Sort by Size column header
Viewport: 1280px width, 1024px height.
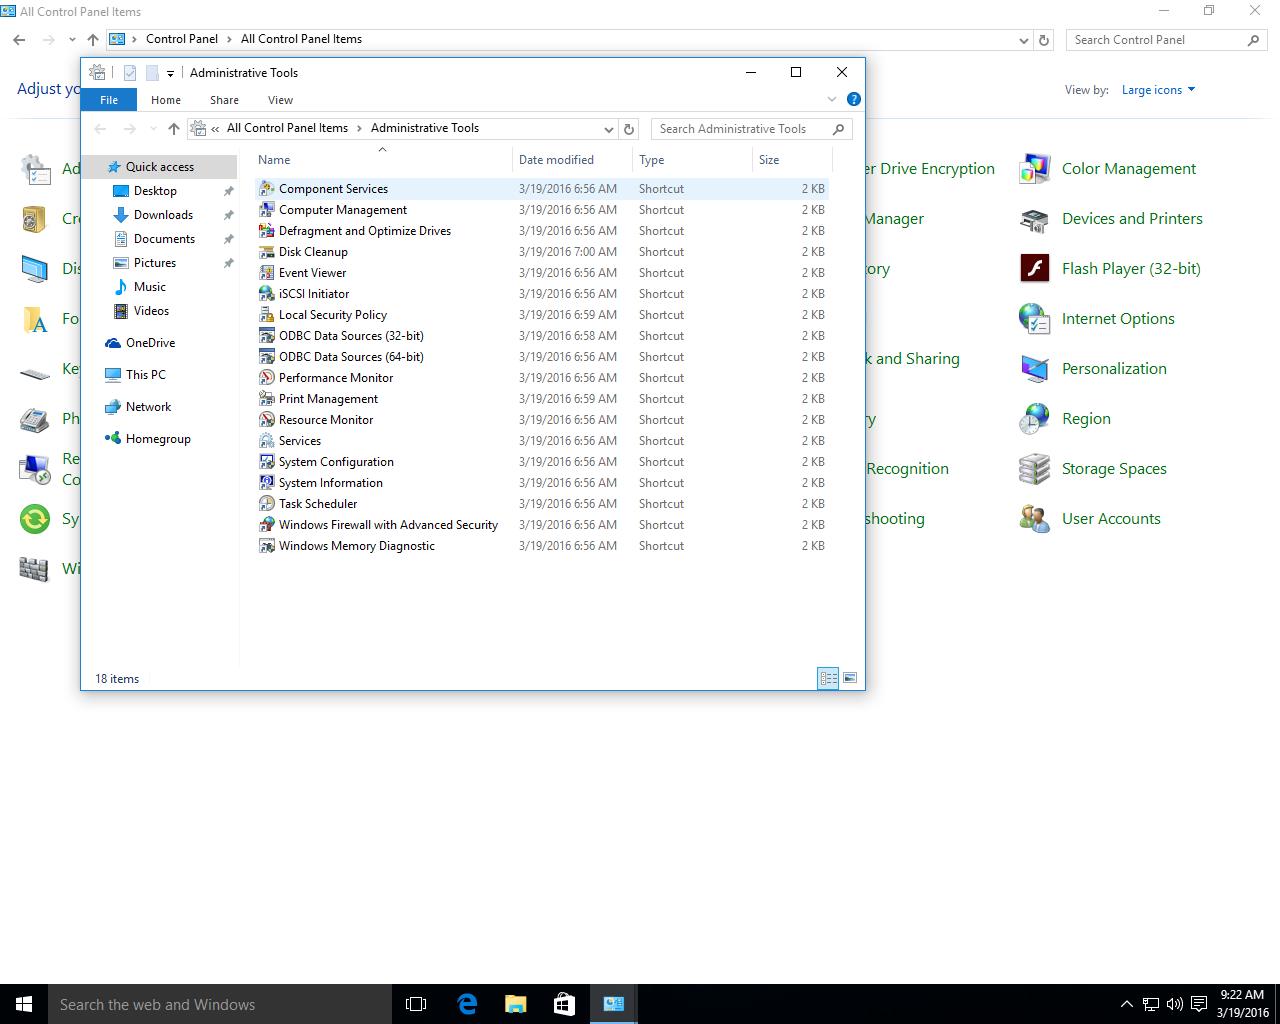click(x=792, y=160)
